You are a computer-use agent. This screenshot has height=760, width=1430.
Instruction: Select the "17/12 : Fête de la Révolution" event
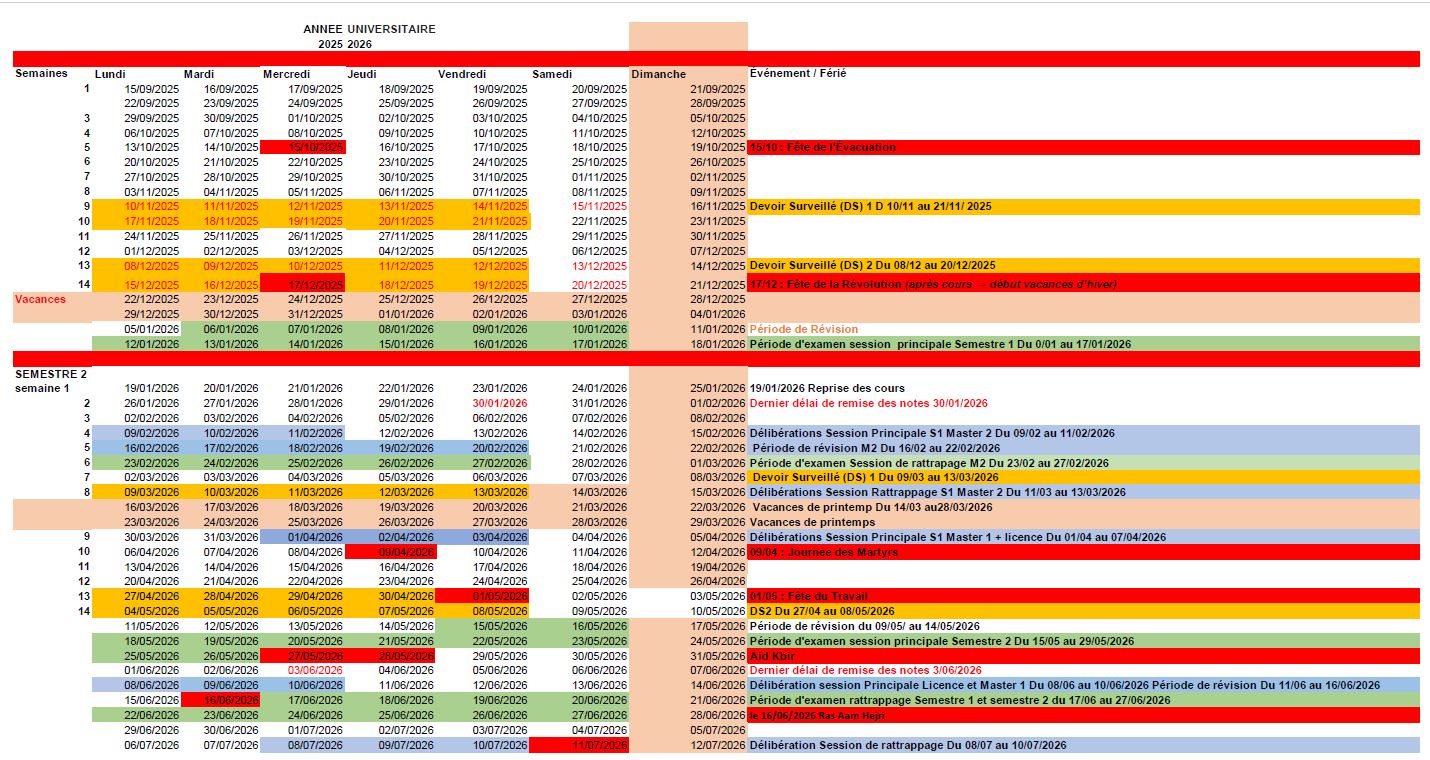click(x=932, y=284)
